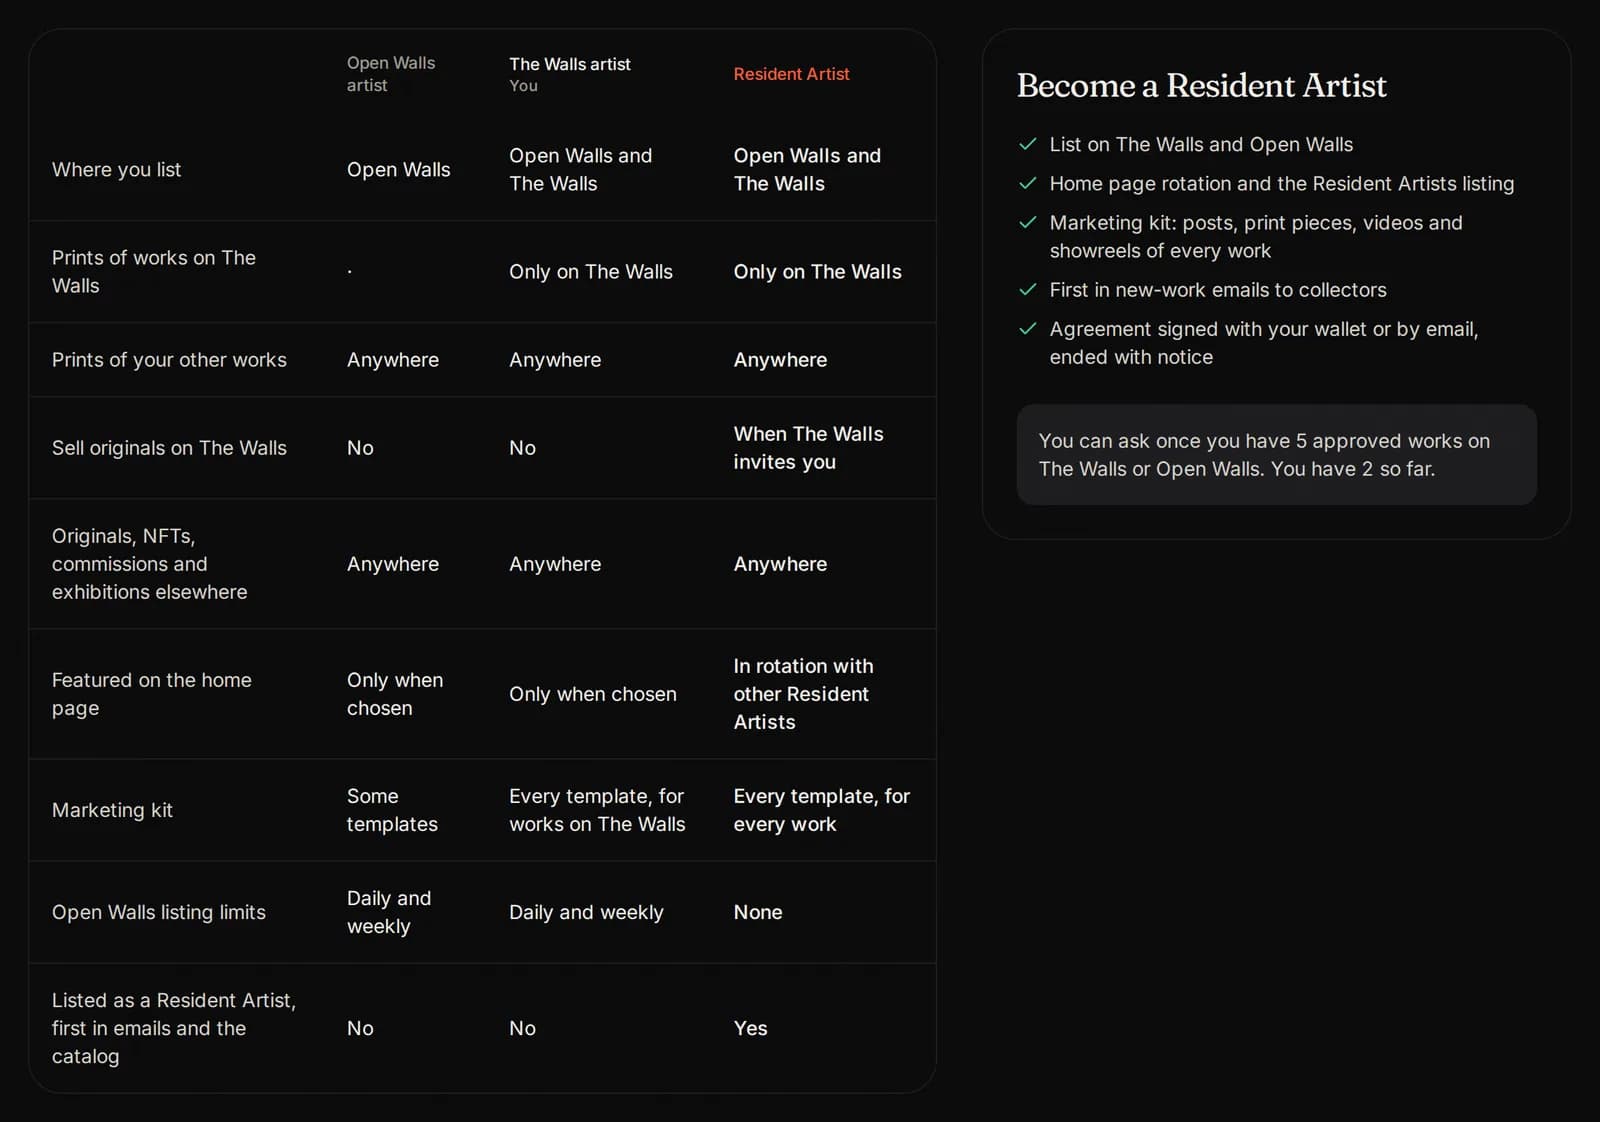Click the checkmark next to 'Agreement signed with your wallet'
Image resolution: width=1600 pixels, height=1122 pixels.
coord(1027,329)
